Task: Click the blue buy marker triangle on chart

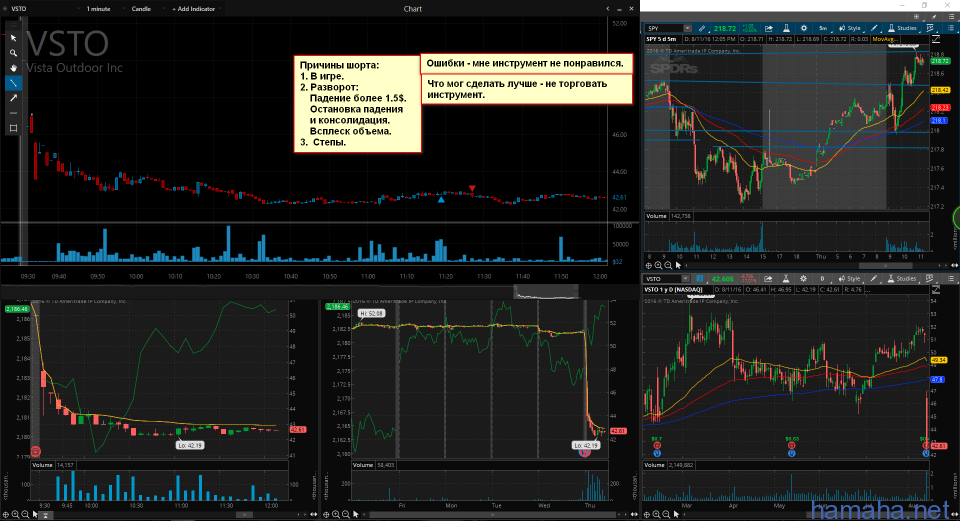Action: [441, 199]
